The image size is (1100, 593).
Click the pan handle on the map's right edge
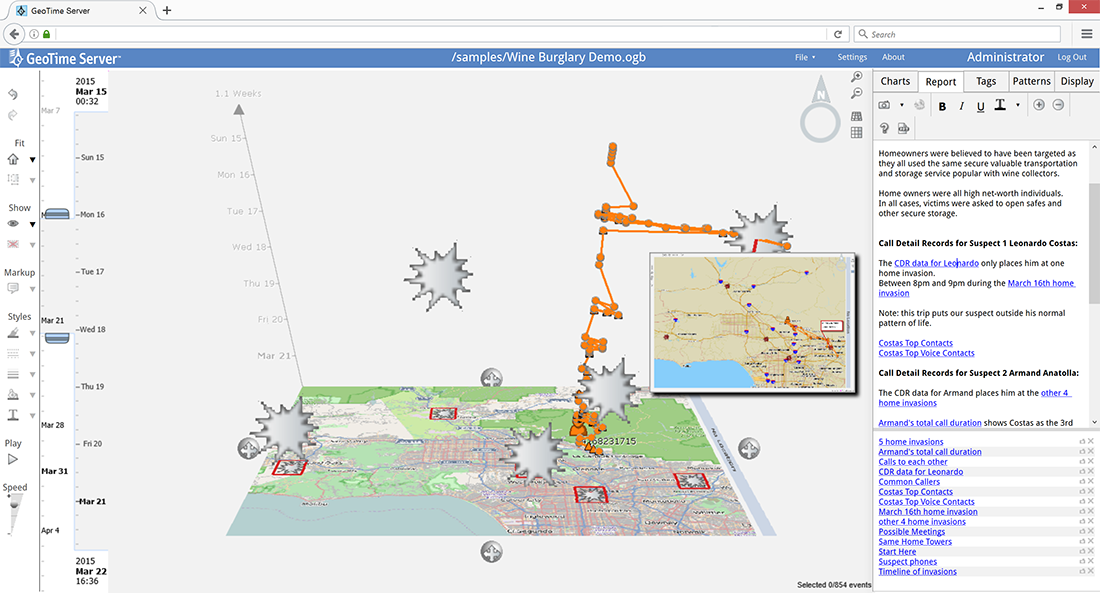pos(749,448)
